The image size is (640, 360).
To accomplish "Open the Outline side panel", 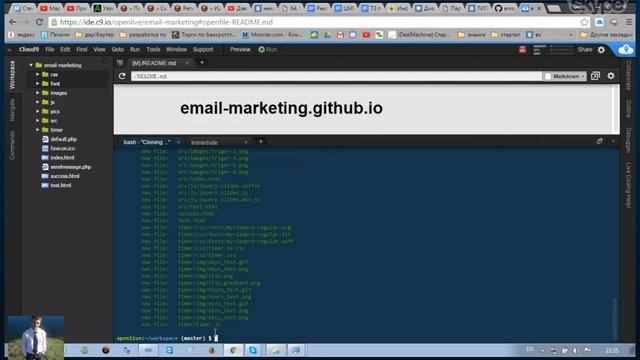I will 628,109.
